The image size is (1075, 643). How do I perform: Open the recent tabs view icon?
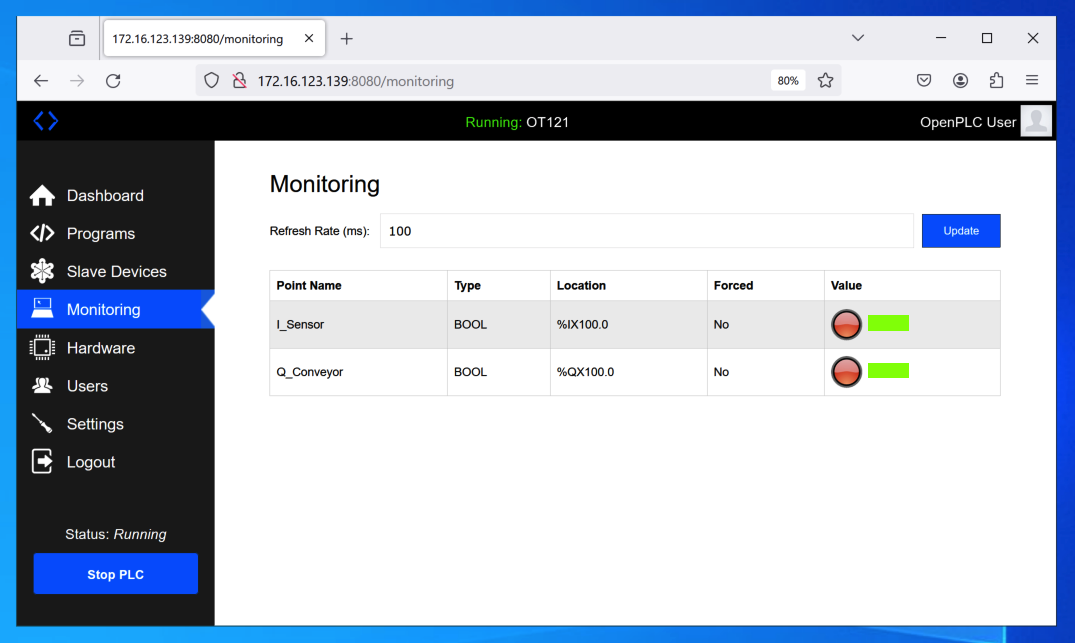coord(77,38)
